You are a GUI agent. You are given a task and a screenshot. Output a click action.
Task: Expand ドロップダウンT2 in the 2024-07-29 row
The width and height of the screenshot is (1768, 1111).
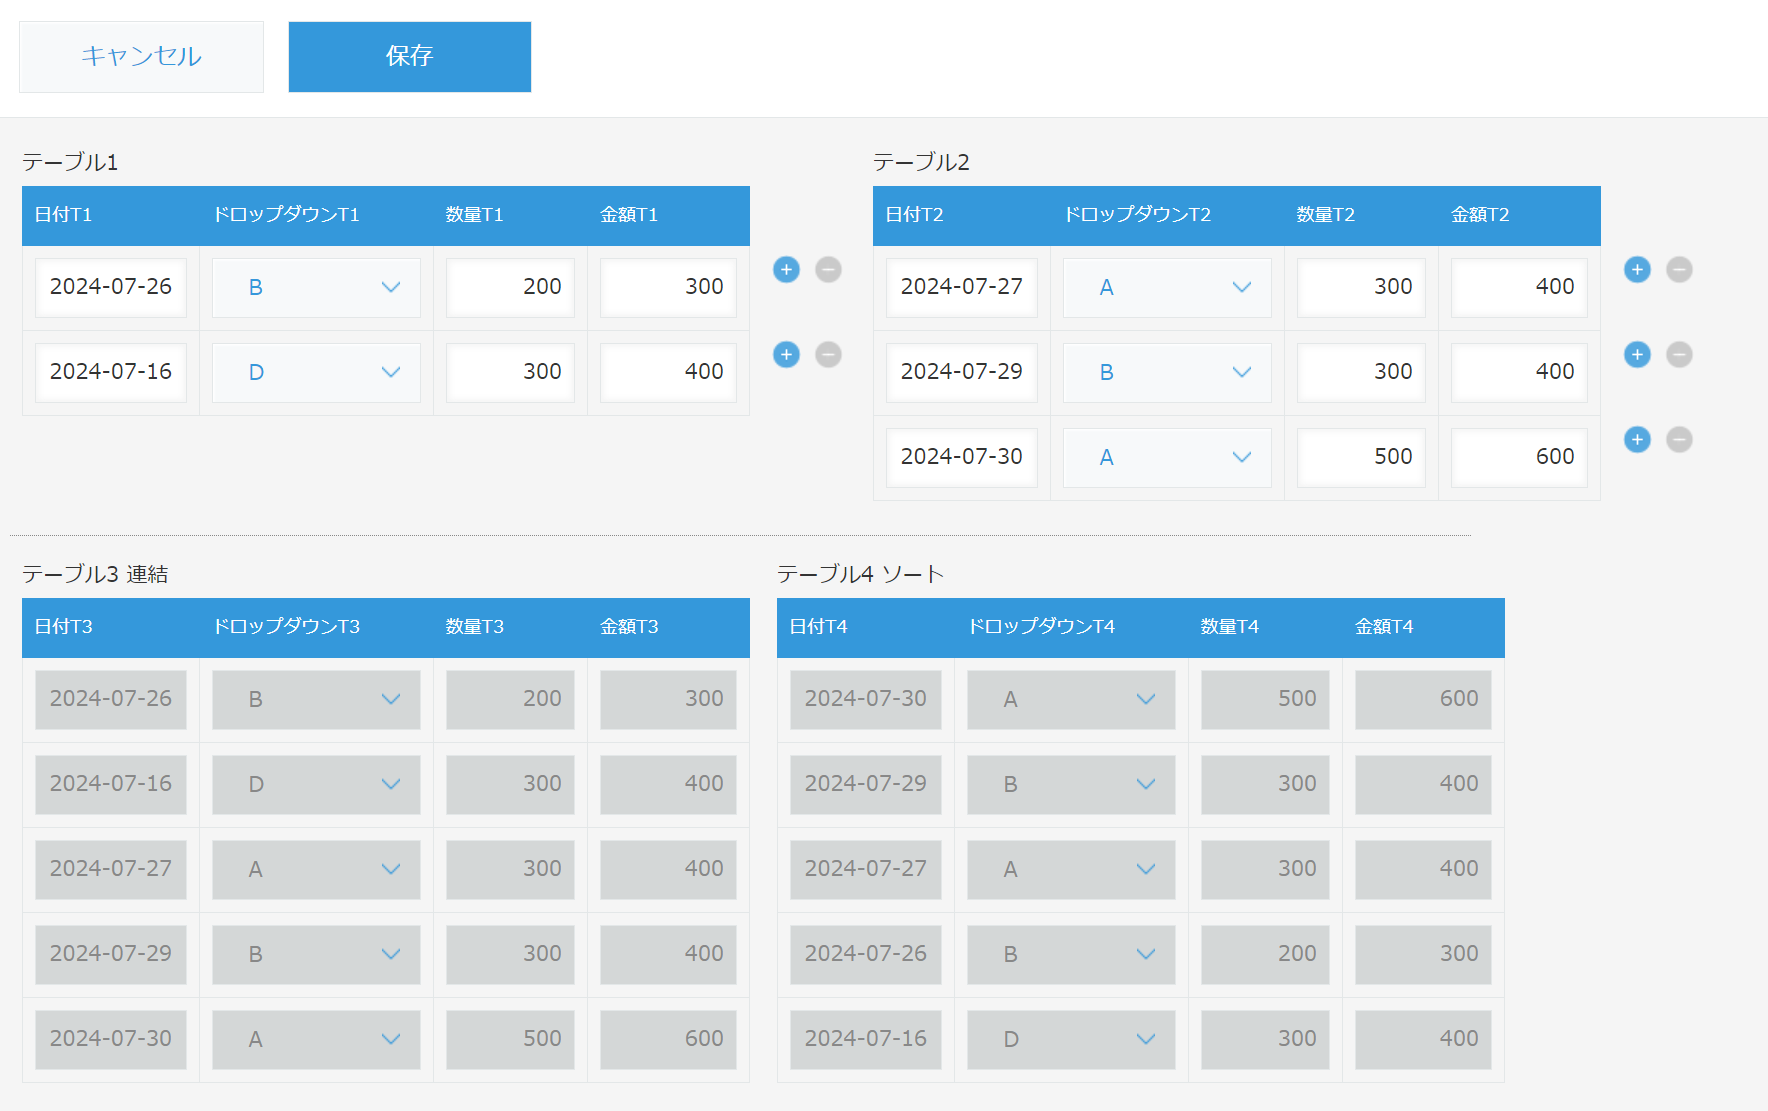[x=1167, y=373]
